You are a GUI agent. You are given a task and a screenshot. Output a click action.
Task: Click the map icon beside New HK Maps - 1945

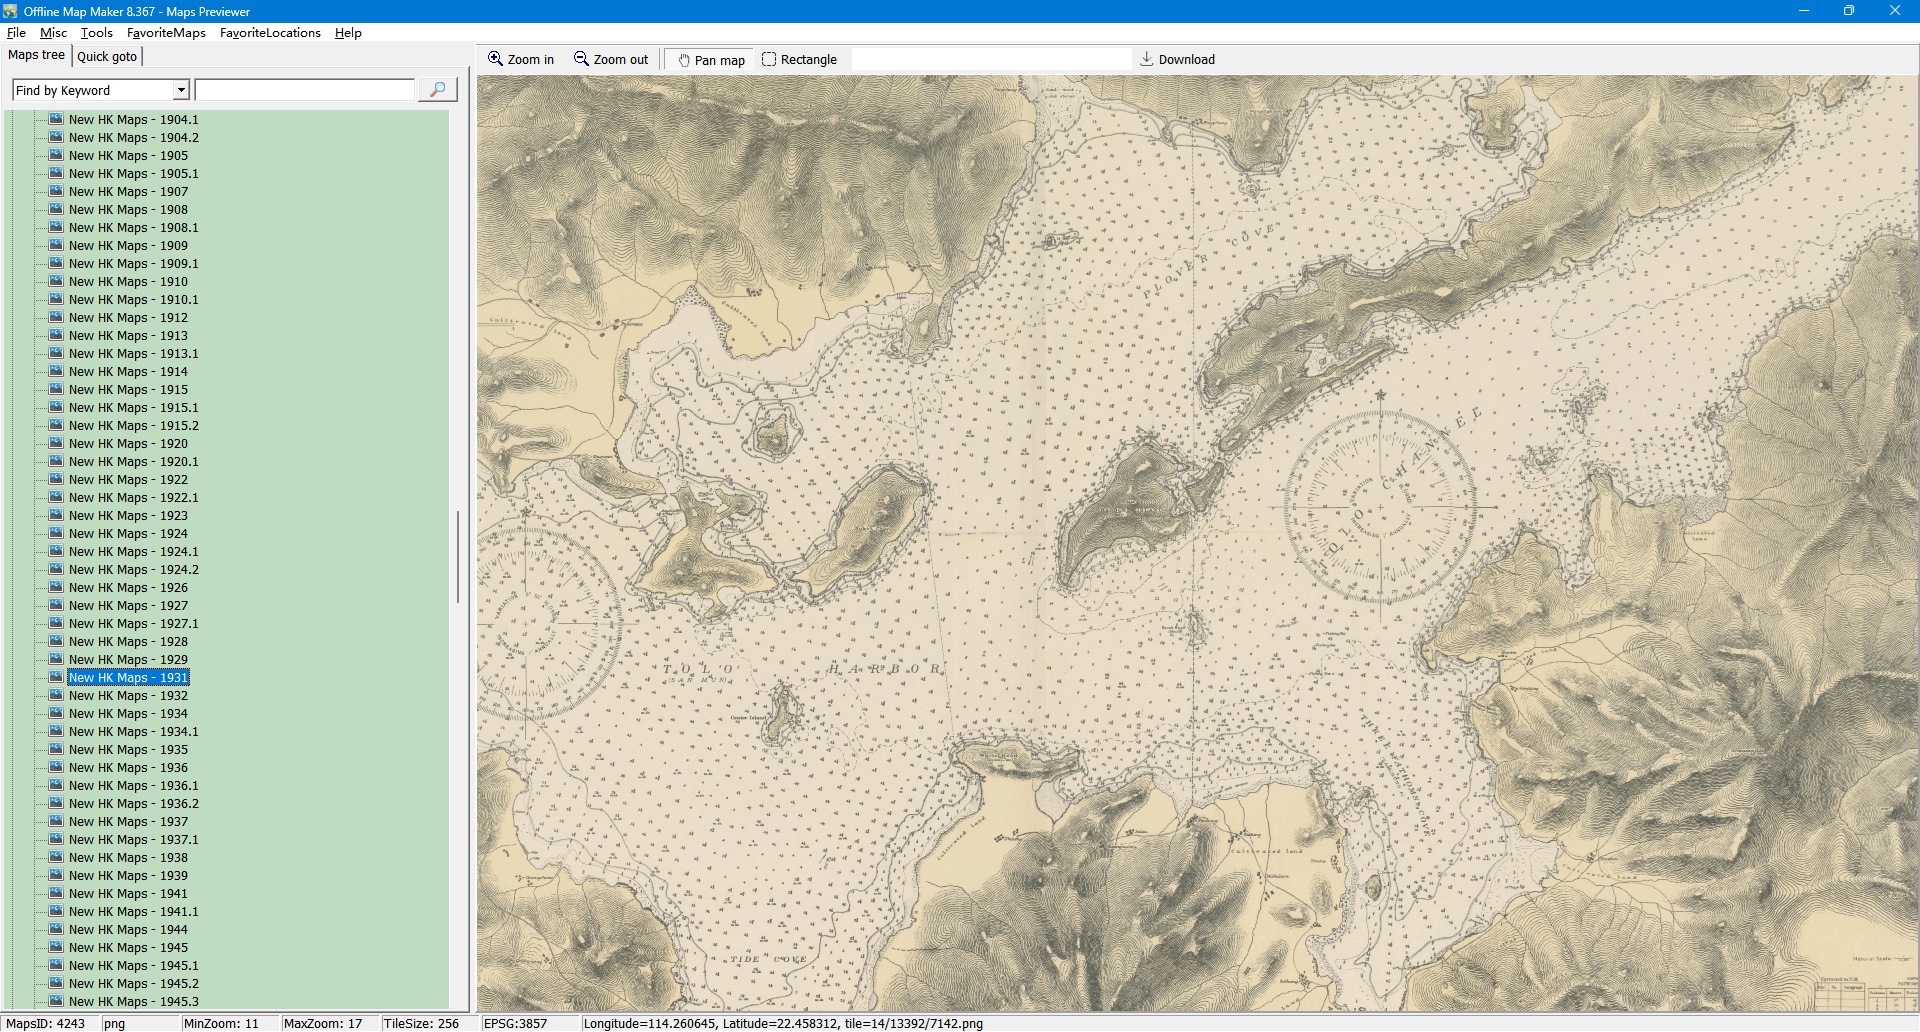coord(56,947)
